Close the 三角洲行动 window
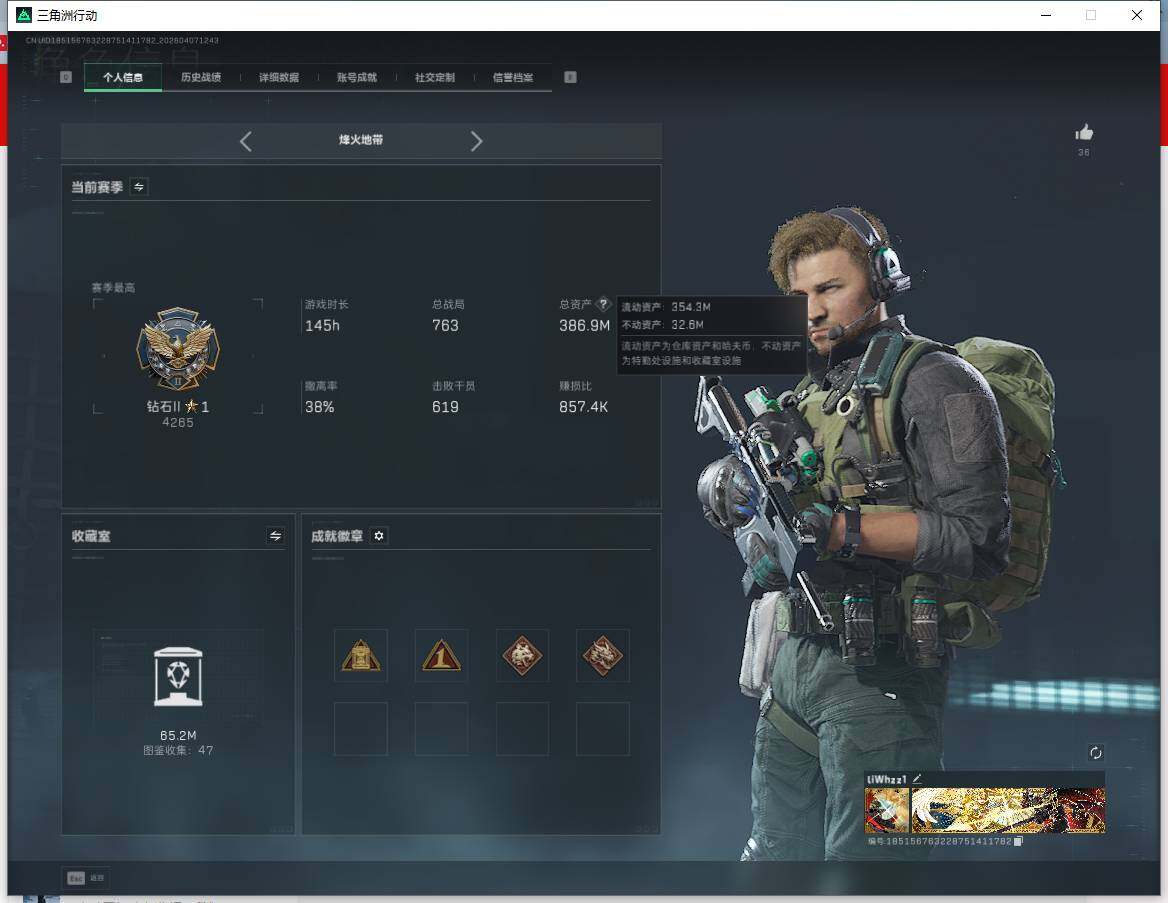 click(1137, 15)
